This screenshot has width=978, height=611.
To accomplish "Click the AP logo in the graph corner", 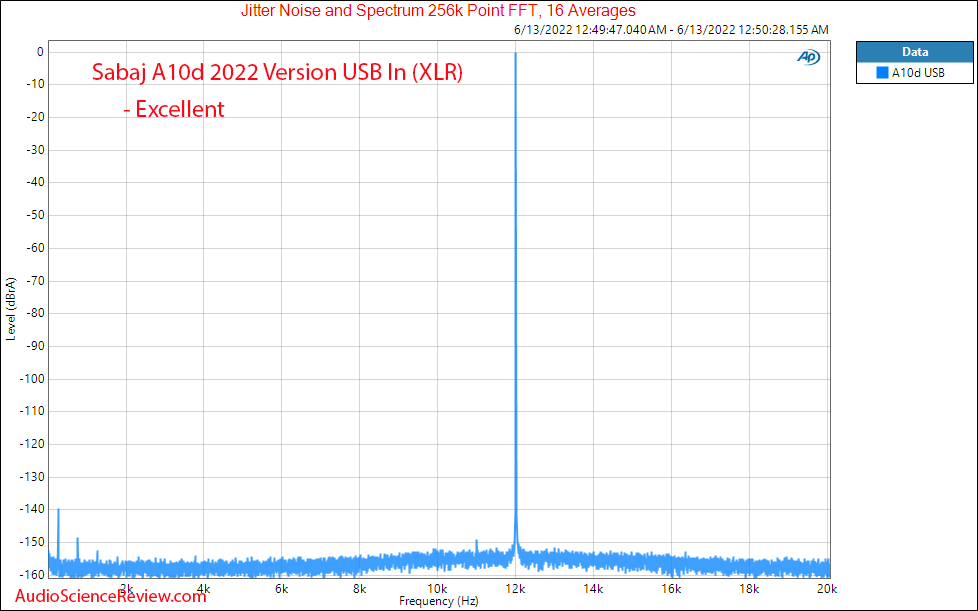I will click(808, 57).
